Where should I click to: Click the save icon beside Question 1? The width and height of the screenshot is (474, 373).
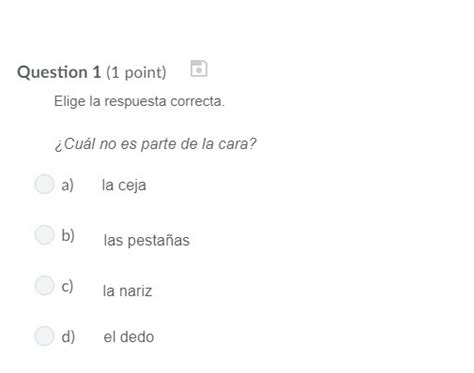[x=199, y=69]
